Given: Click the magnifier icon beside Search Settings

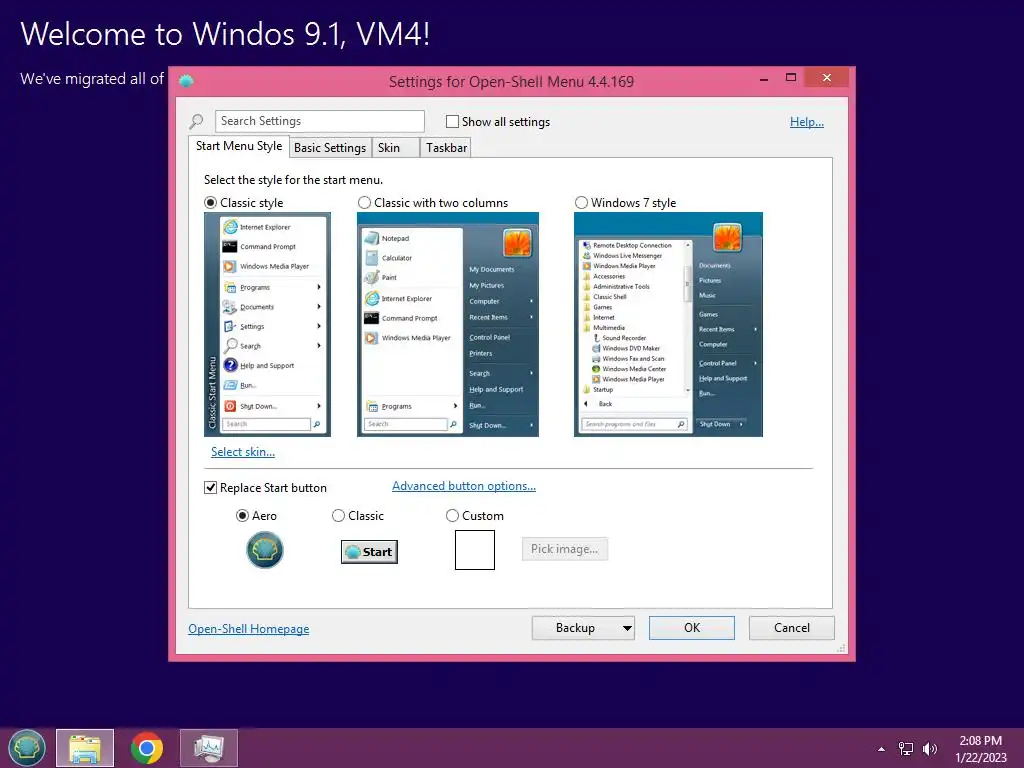Looking at the screenshot, I should pos(197,121).
